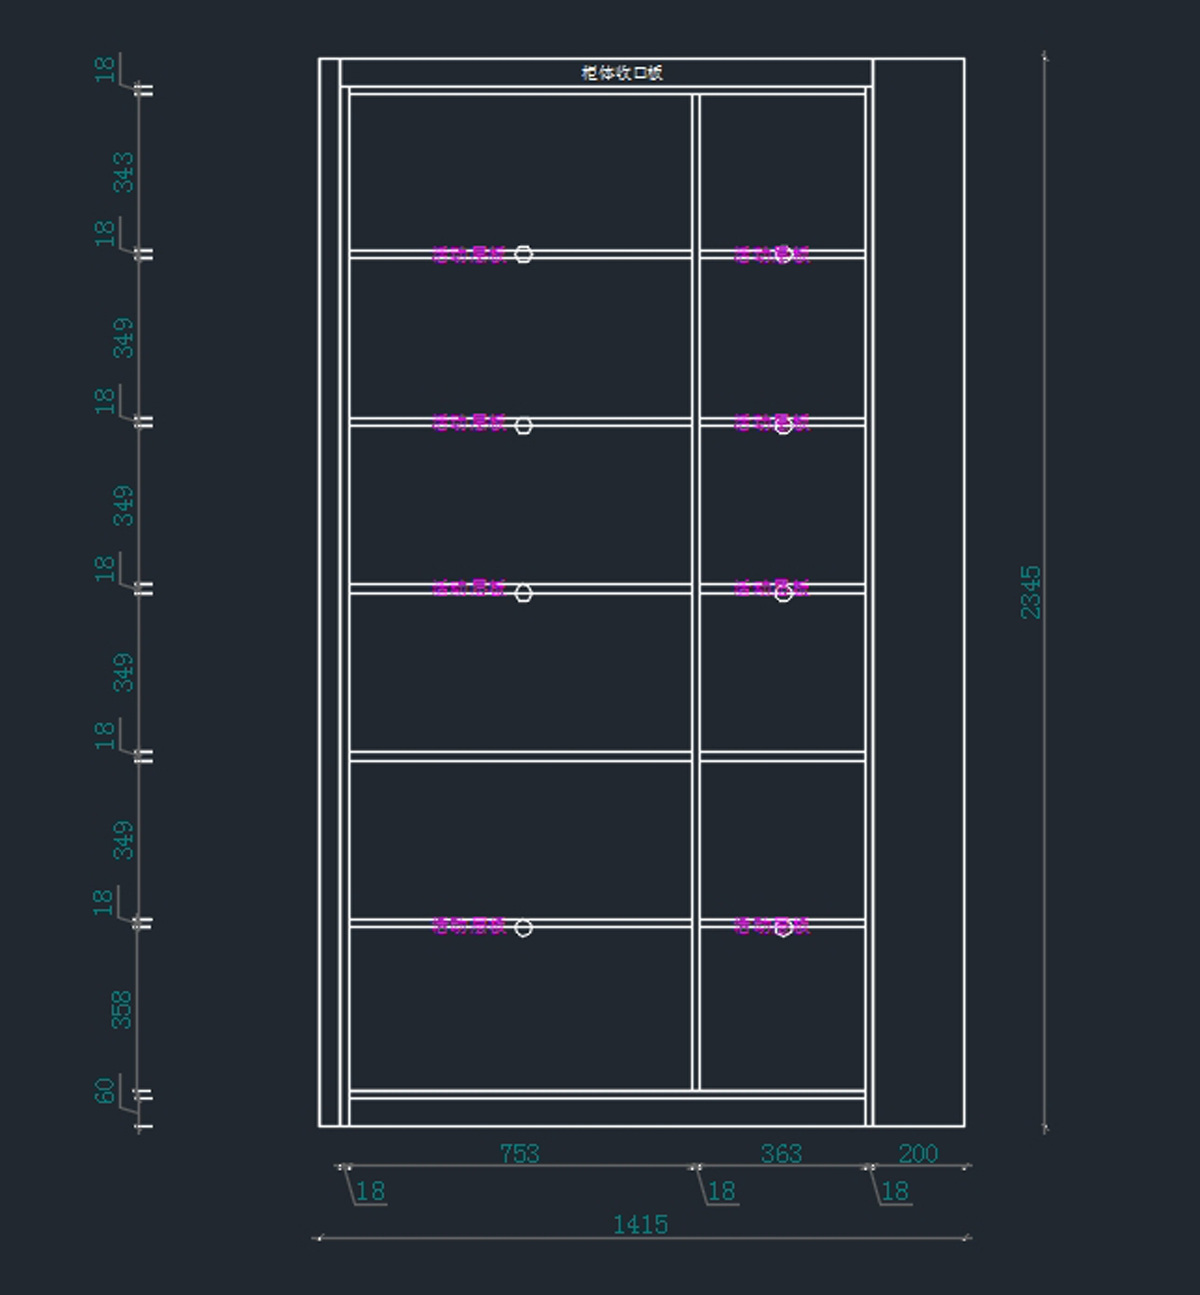Click circle marker on bottom-right movable shelf
Screen dimensions: 1200x1295
click(x=783, y=928)
